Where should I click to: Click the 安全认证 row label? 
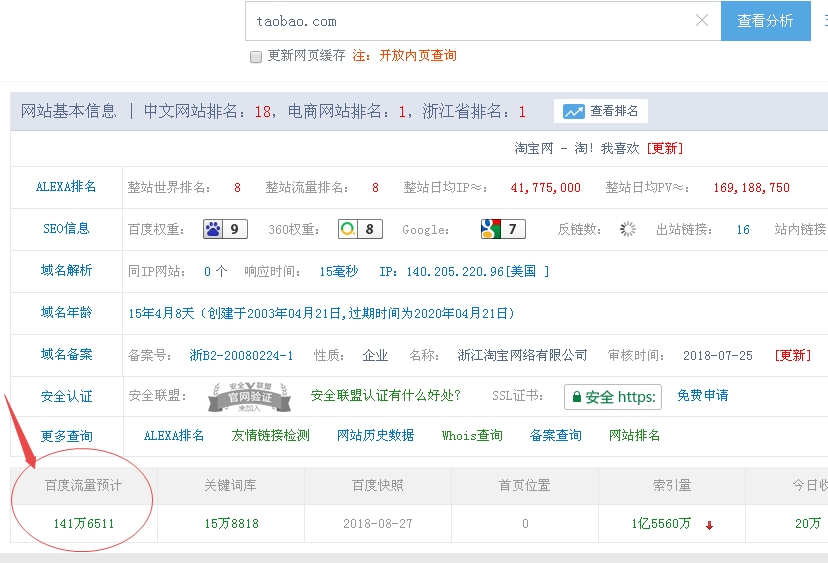(67, 397)
